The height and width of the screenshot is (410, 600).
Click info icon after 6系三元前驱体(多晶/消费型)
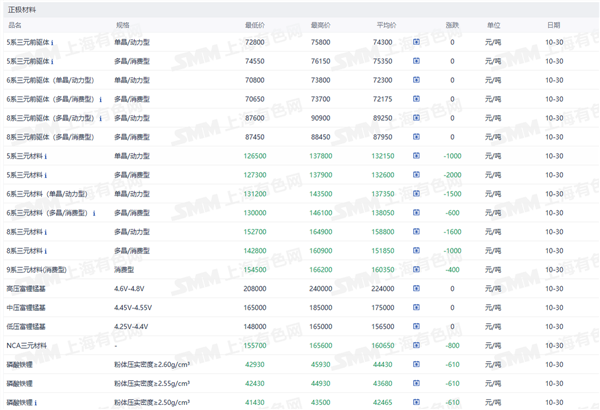coord(100,100)
